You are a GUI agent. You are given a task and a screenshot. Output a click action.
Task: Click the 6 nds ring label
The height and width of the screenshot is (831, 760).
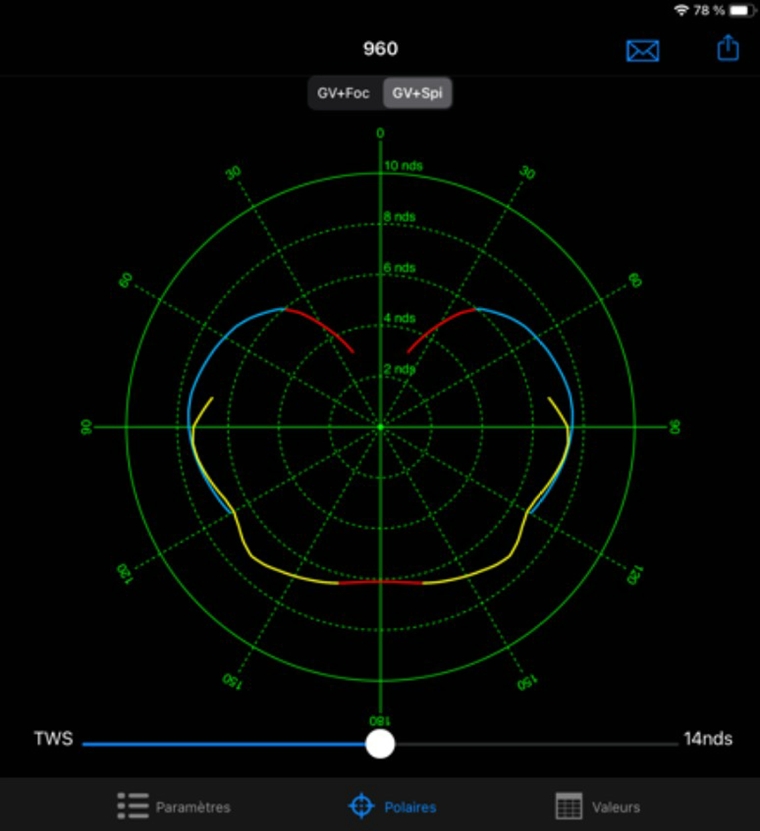(x=400, y=268)
